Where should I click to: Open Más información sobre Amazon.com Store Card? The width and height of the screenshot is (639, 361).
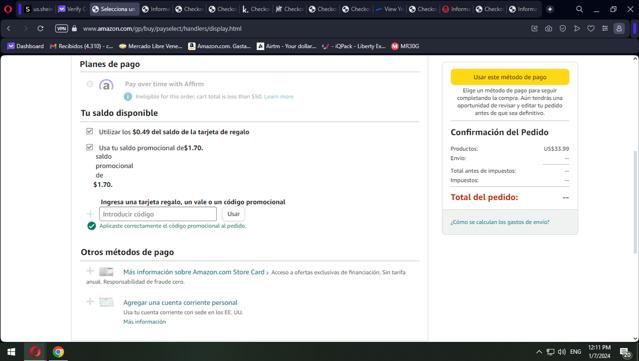pyautogui.click(x=194, y=272)
